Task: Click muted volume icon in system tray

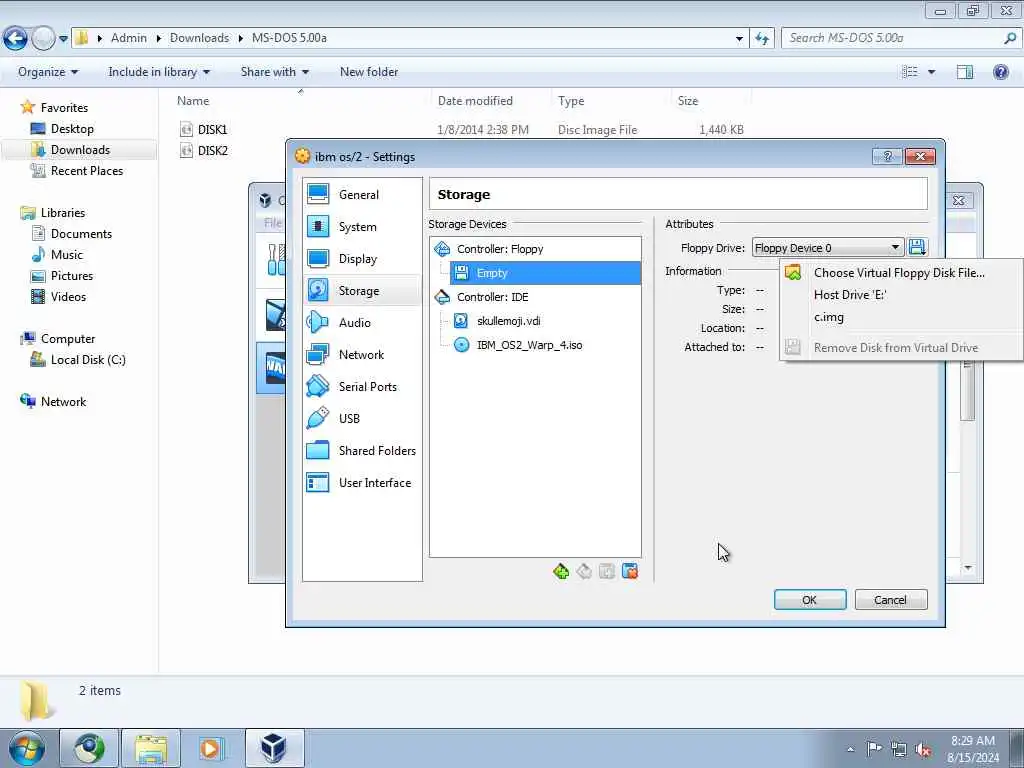Action: (x=923, y=749)
